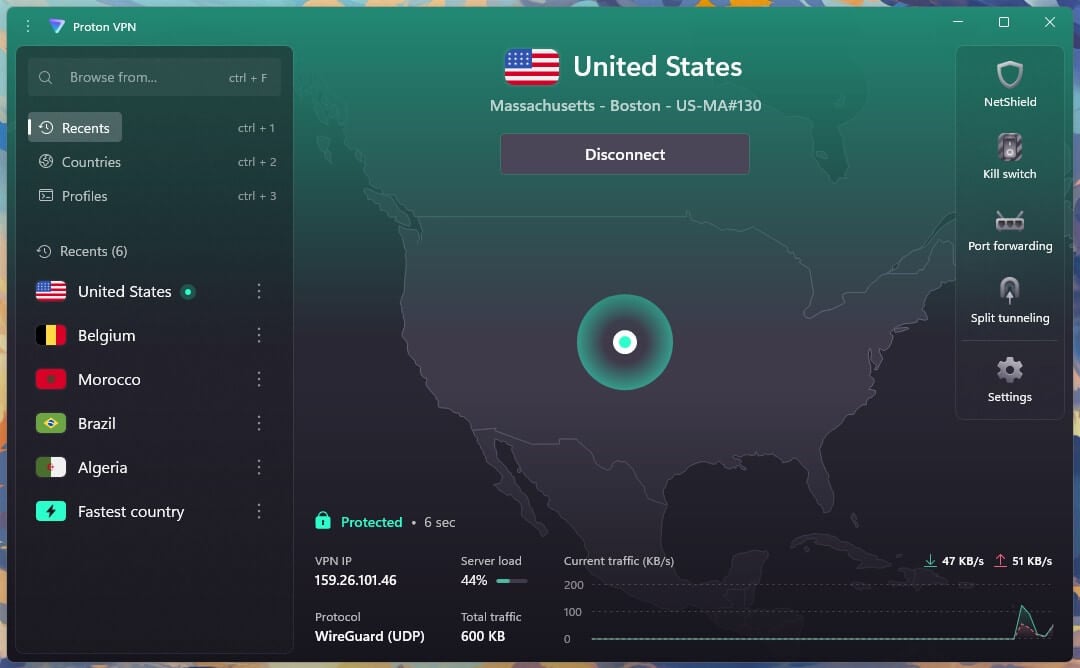This screenshot has height=668, width=1080.
Task: Click the Disconnect button
Action: click(625, 154)
